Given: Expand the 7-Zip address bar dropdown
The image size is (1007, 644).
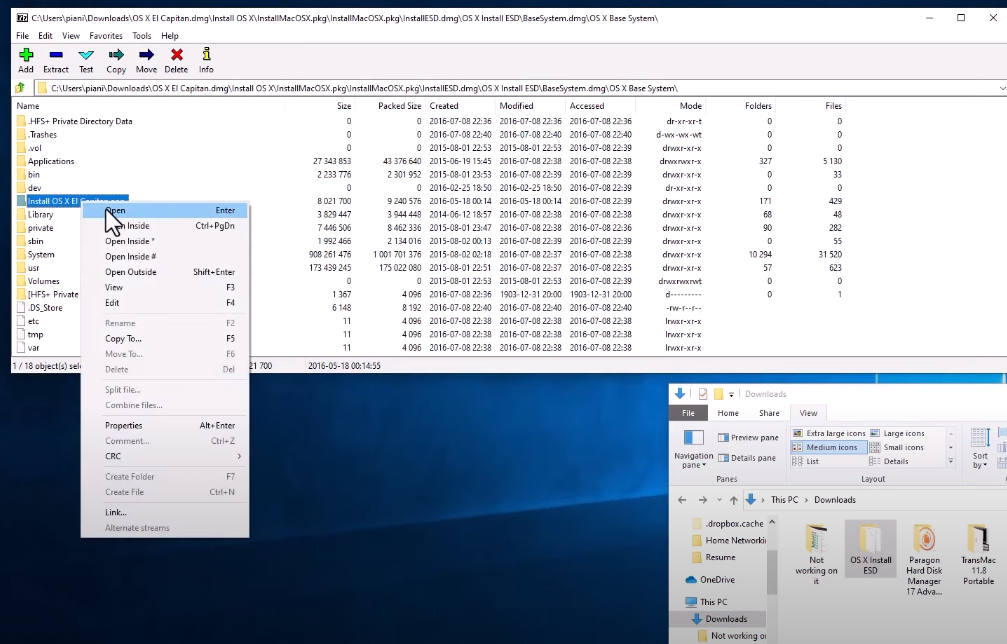Looking at the screenshot, I should tap(1001, 88).
